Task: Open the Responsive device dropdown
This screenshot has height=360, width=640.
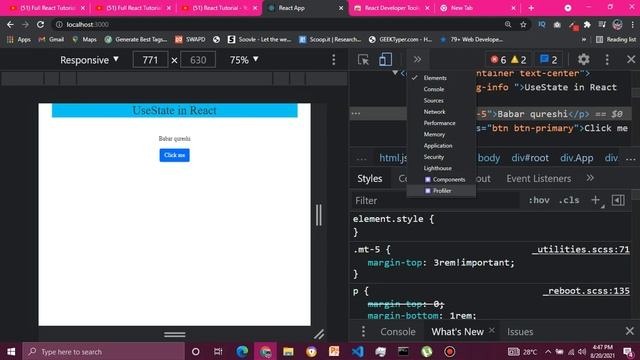Action: coord(89,60)
